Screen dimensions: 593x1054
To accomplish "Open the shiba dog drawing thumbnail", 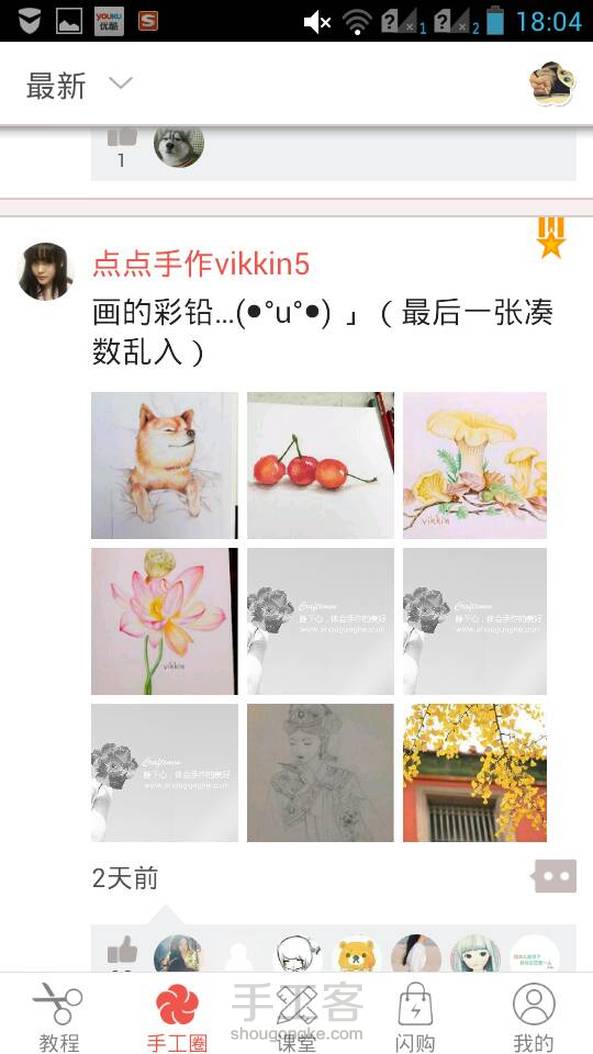I will click(x=164, y=465).
